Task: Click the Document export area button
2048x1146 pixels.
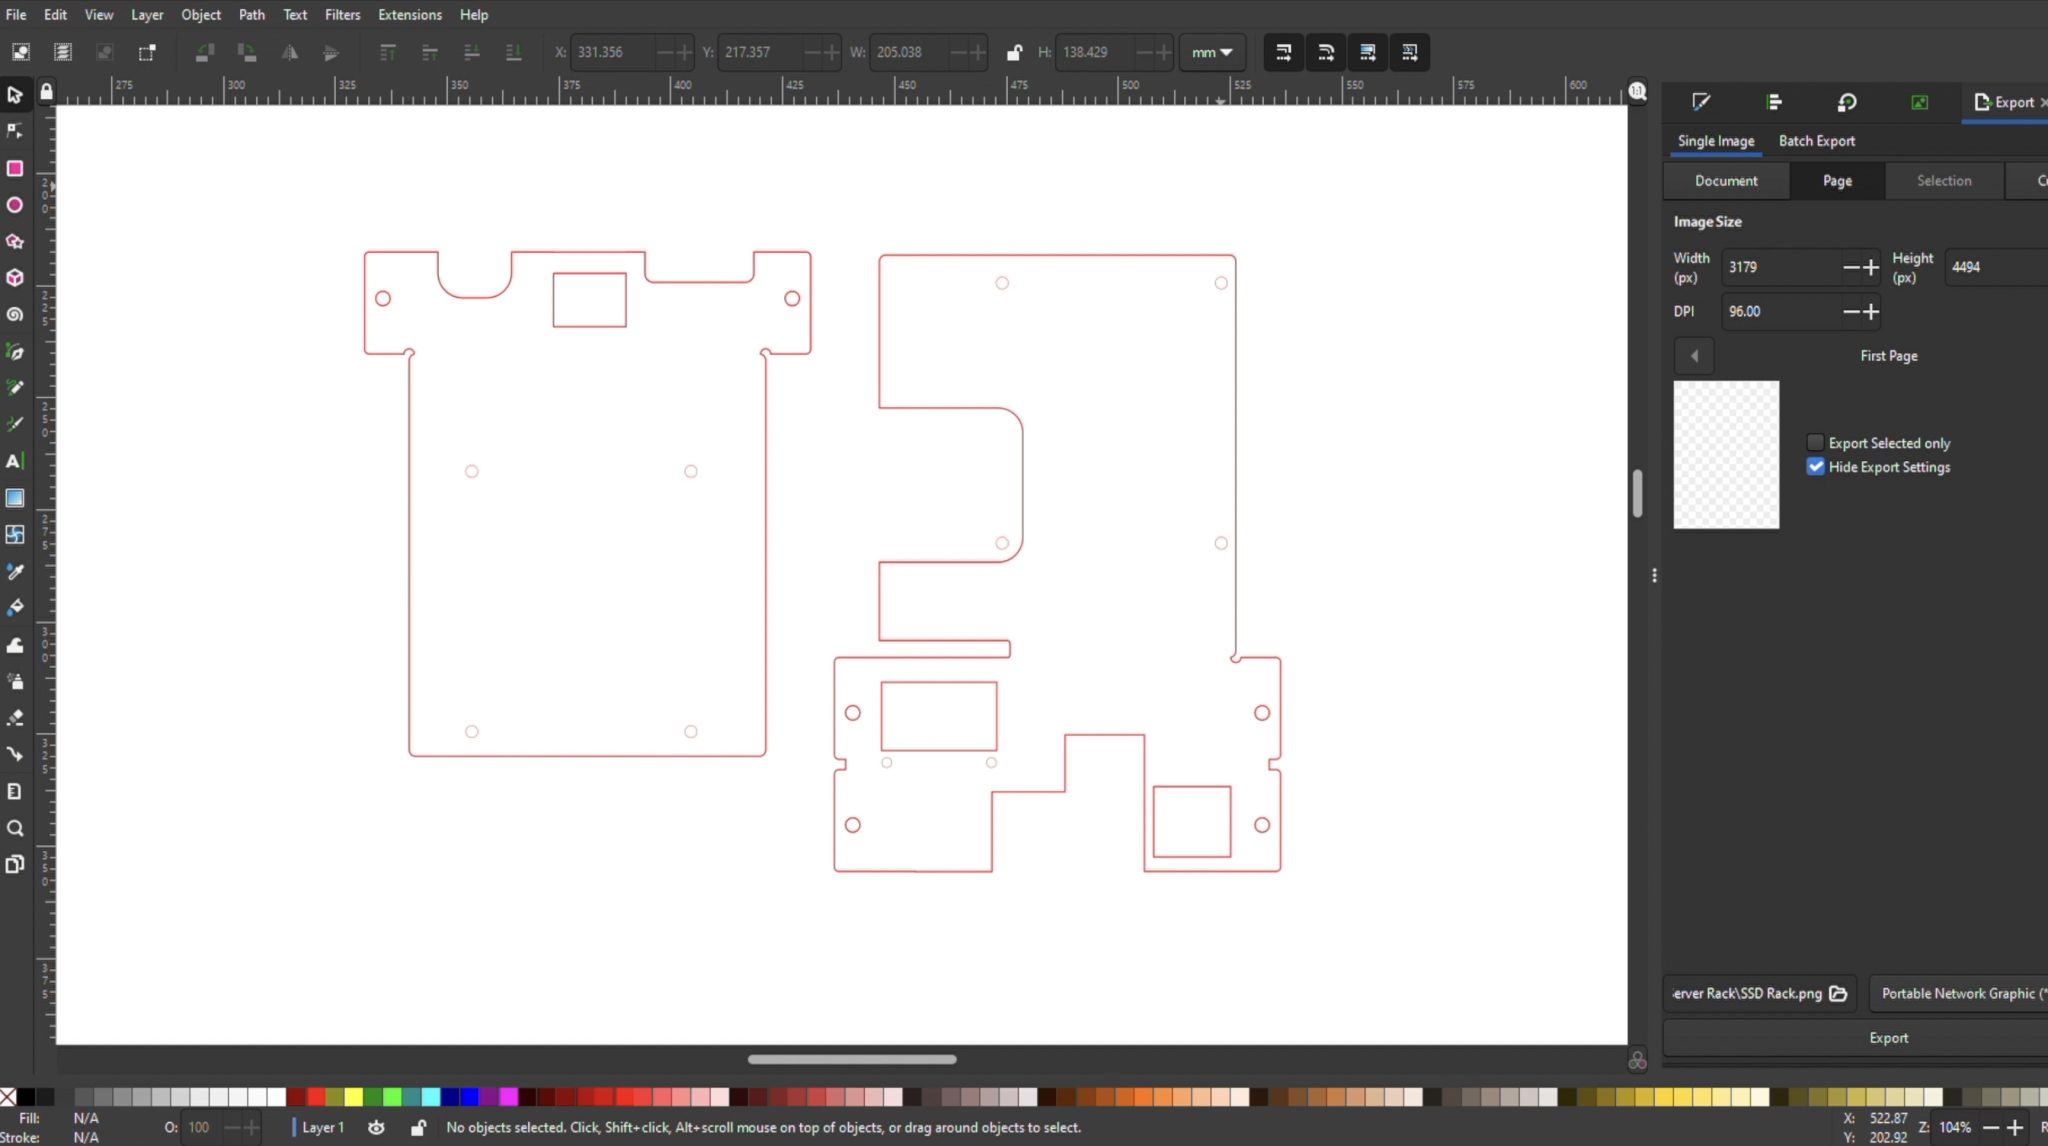Action: (1726, 181)
